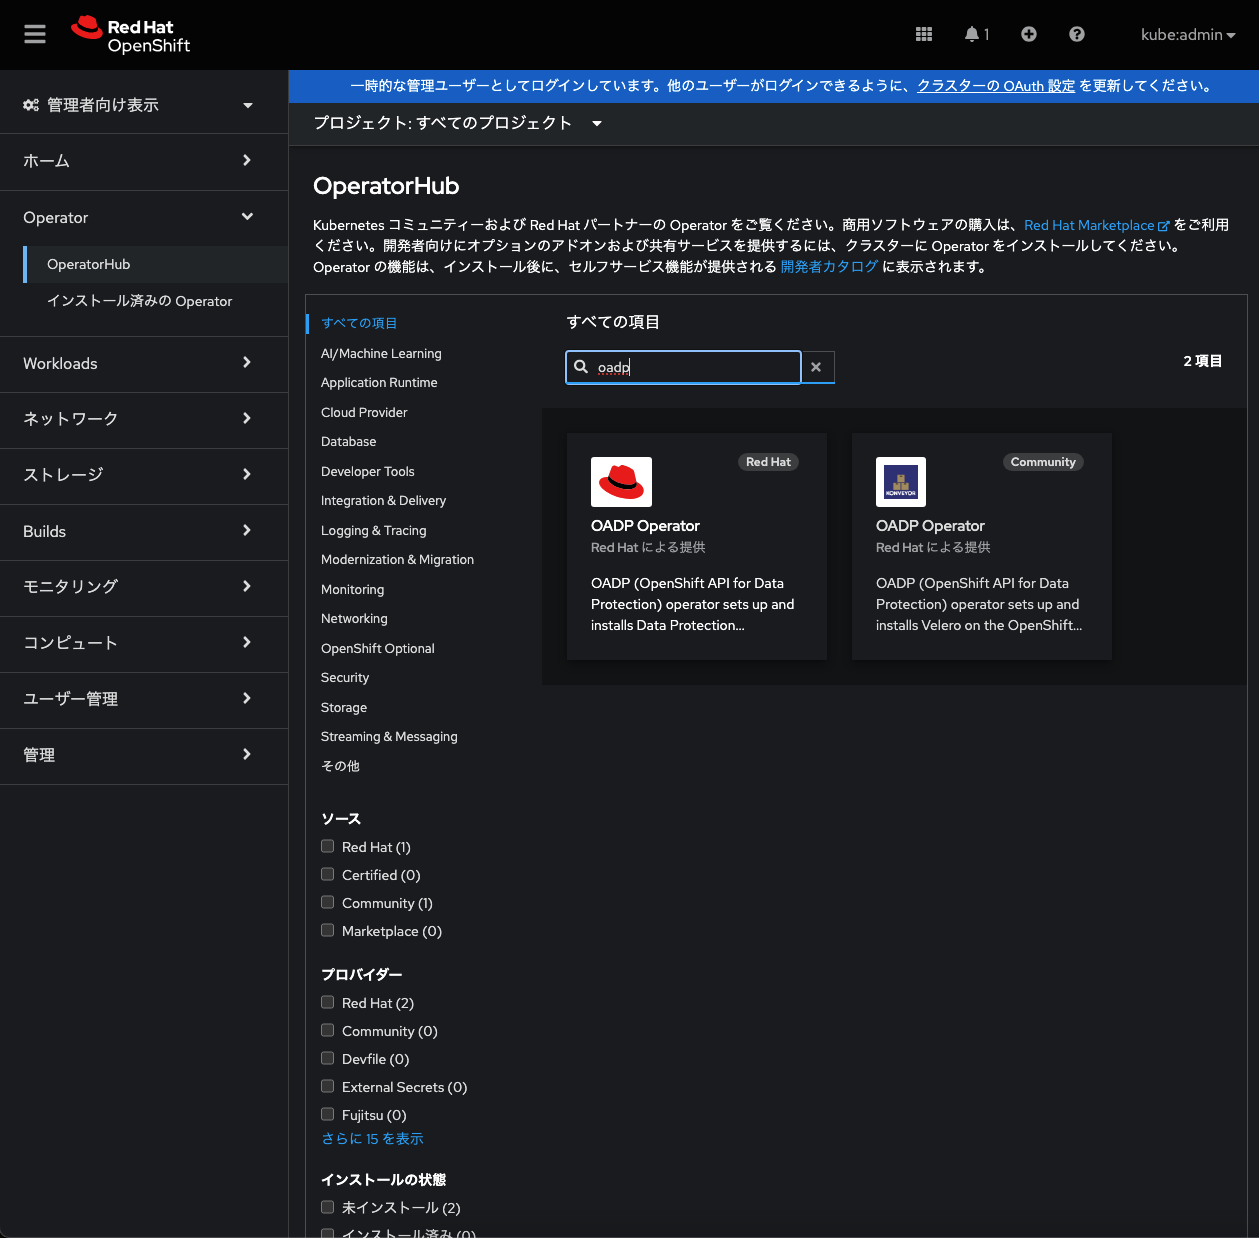1259x1238 pixels.
Task: Click the plus import YAML icon
Action: pyautogui.click(x=1028, y=34)
